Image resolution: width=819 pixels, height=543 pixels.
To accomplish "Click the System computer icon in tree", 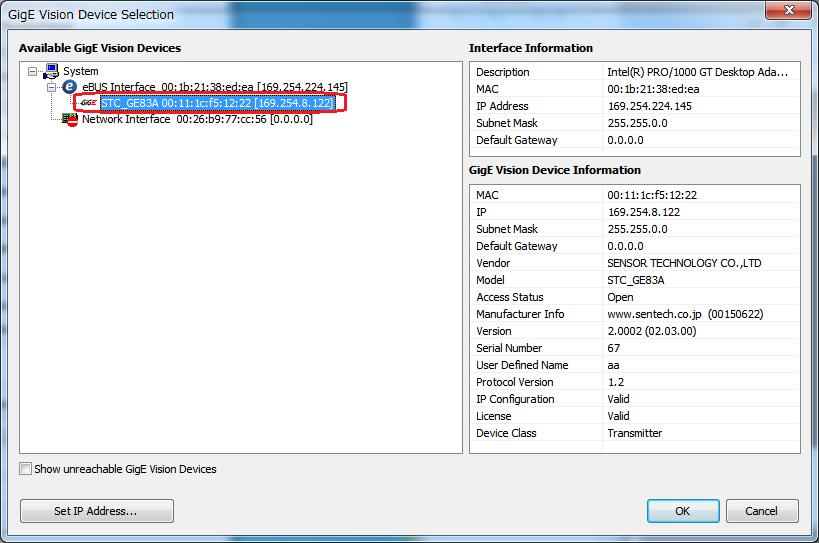I will click(x=51, y=71).
